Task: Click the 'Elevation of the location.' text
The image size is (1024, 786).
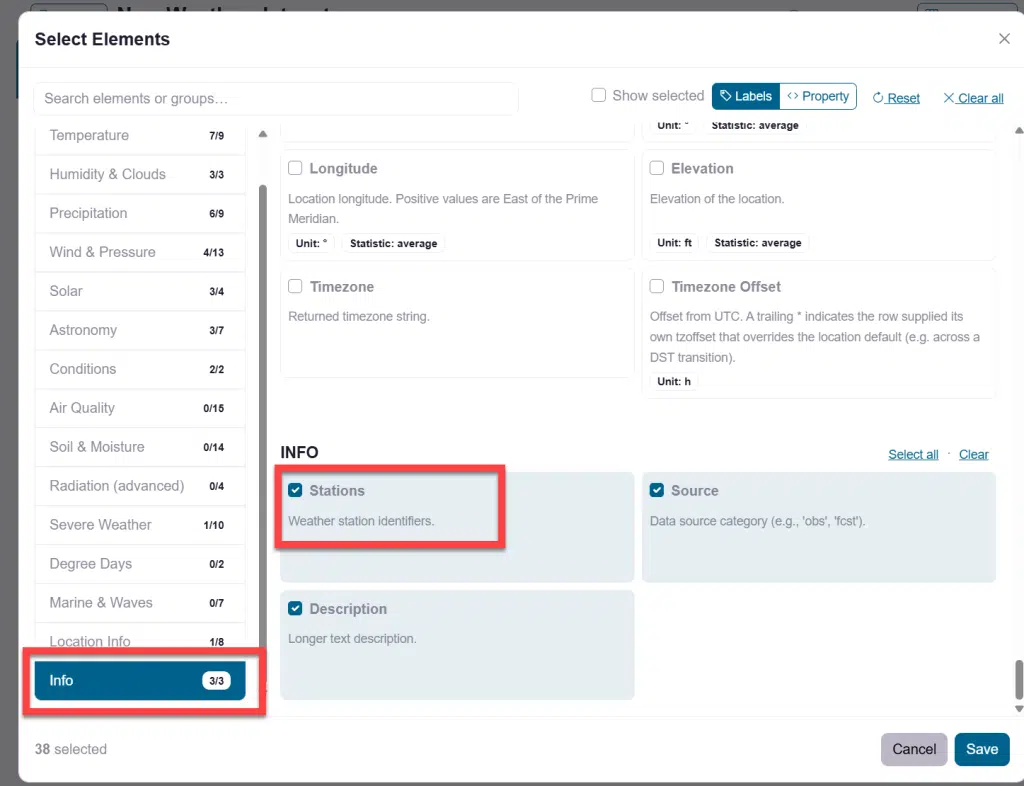Action: click(x=716, y=198)
